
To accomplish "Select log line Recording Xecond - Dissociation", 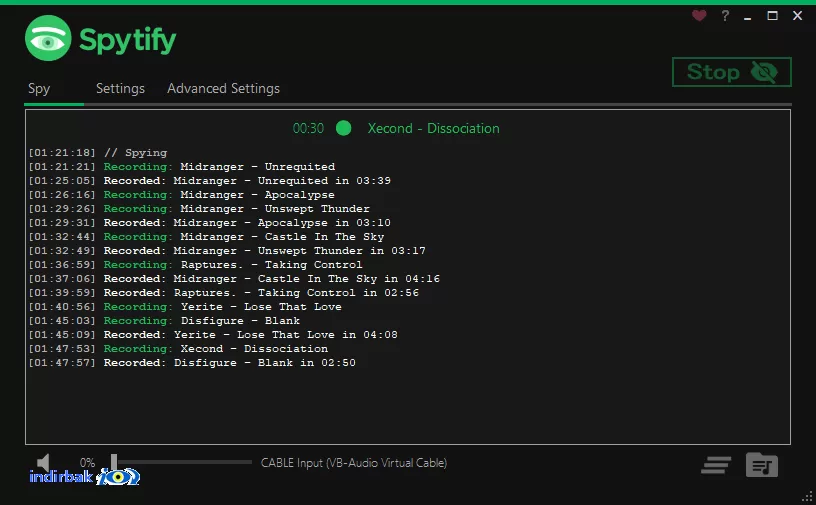I will 178,349.
